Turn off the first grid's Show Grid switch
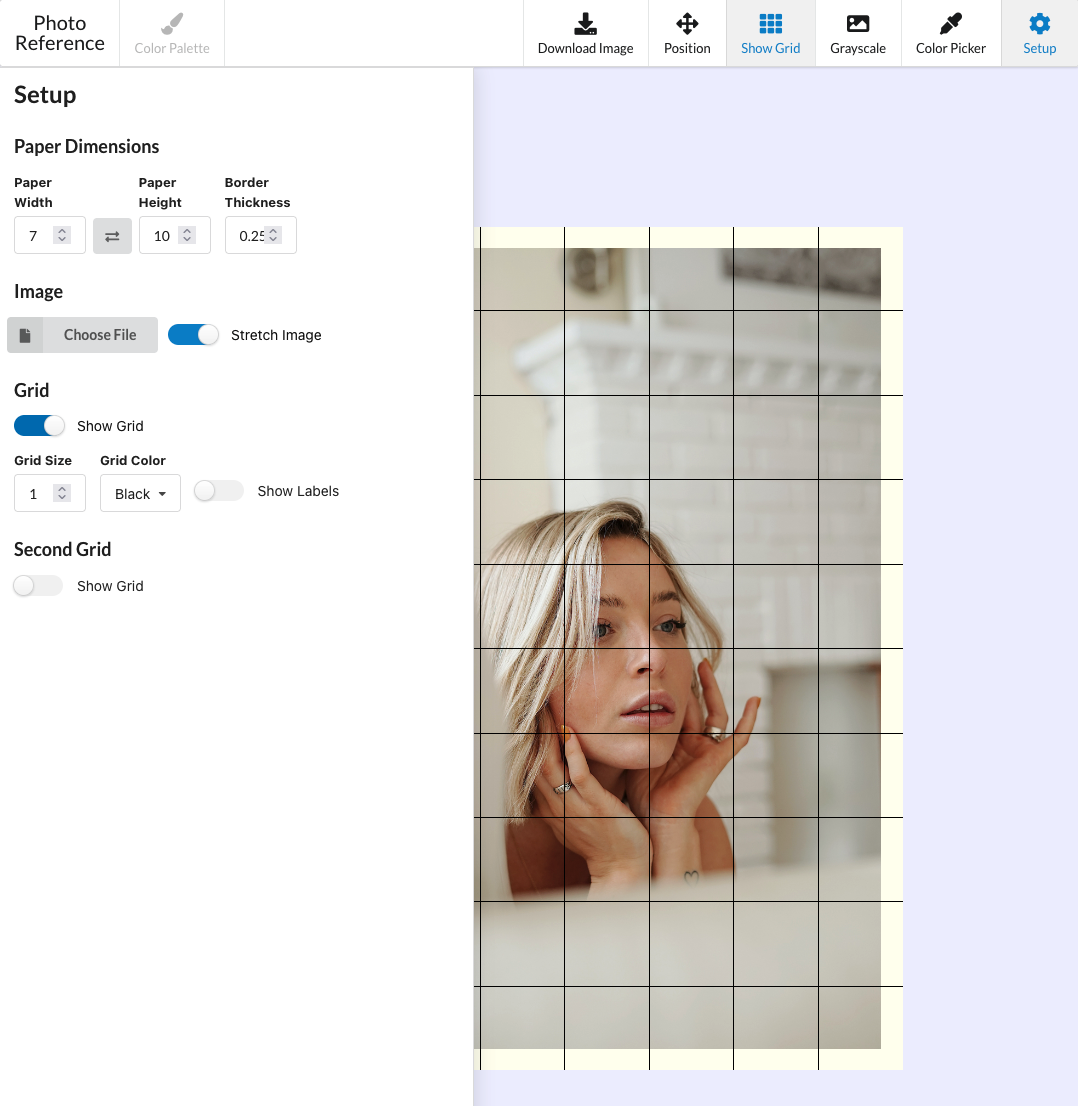The image size is (1078, 1106). coord(40,425)
